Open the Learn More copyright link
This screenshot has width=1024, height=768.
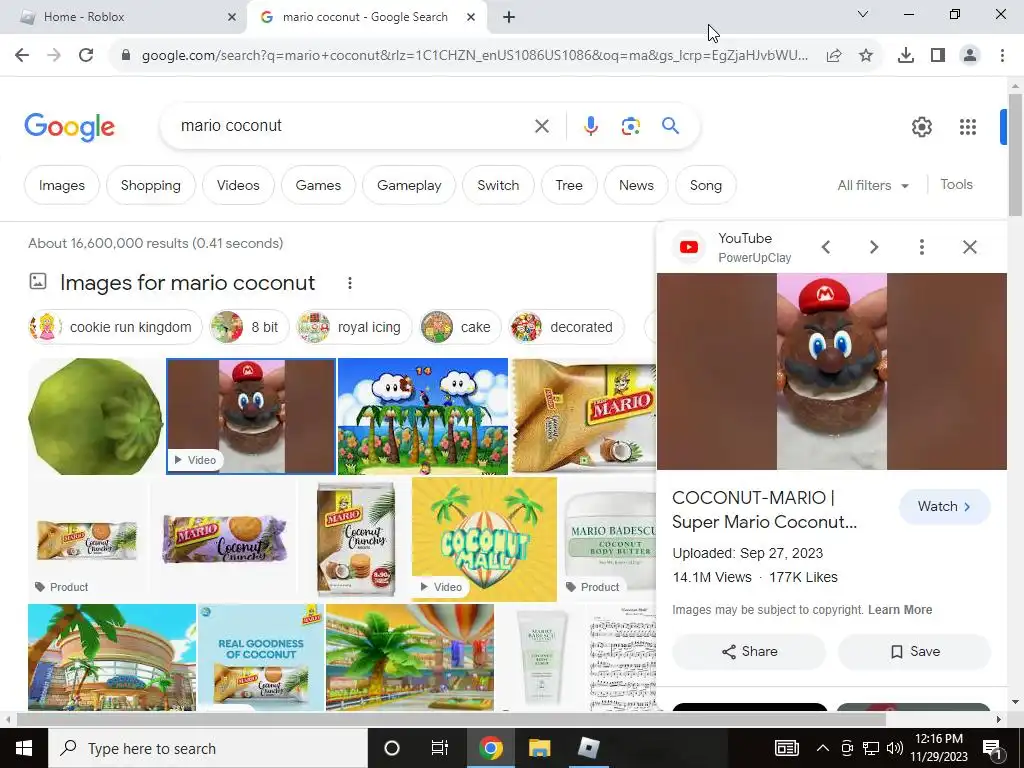pyautogui.click(x=900, y=610)
